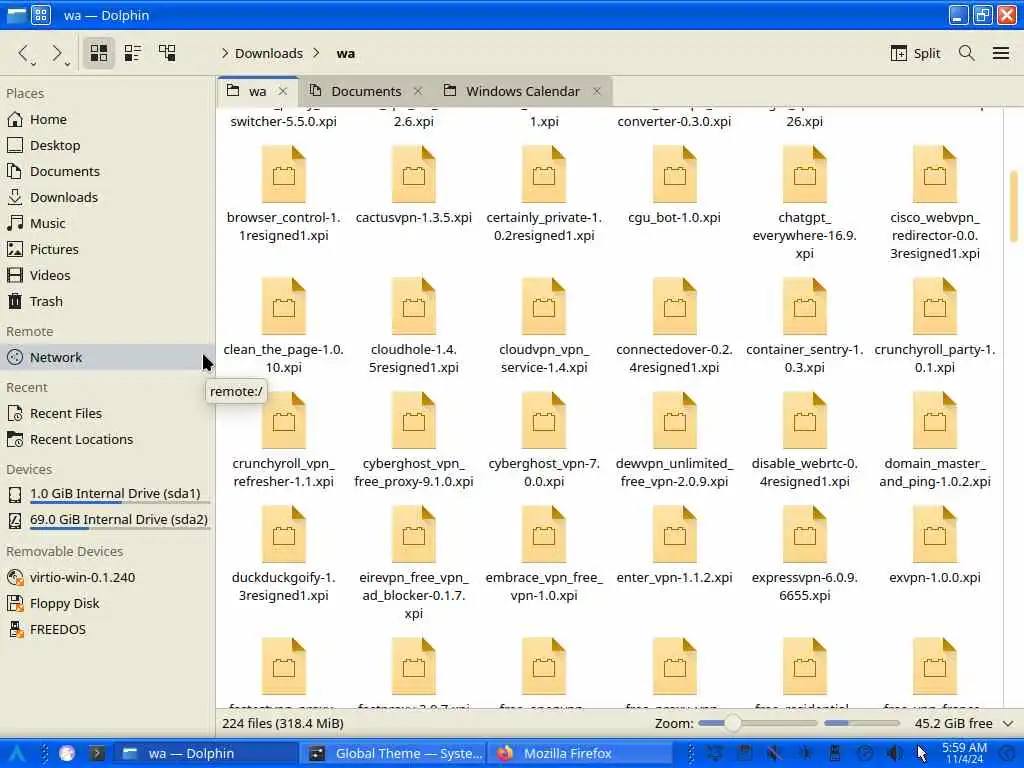
Task: Select domain_master_and_ping-1.0.2.xpi file icon
Action: coord(935,421)
